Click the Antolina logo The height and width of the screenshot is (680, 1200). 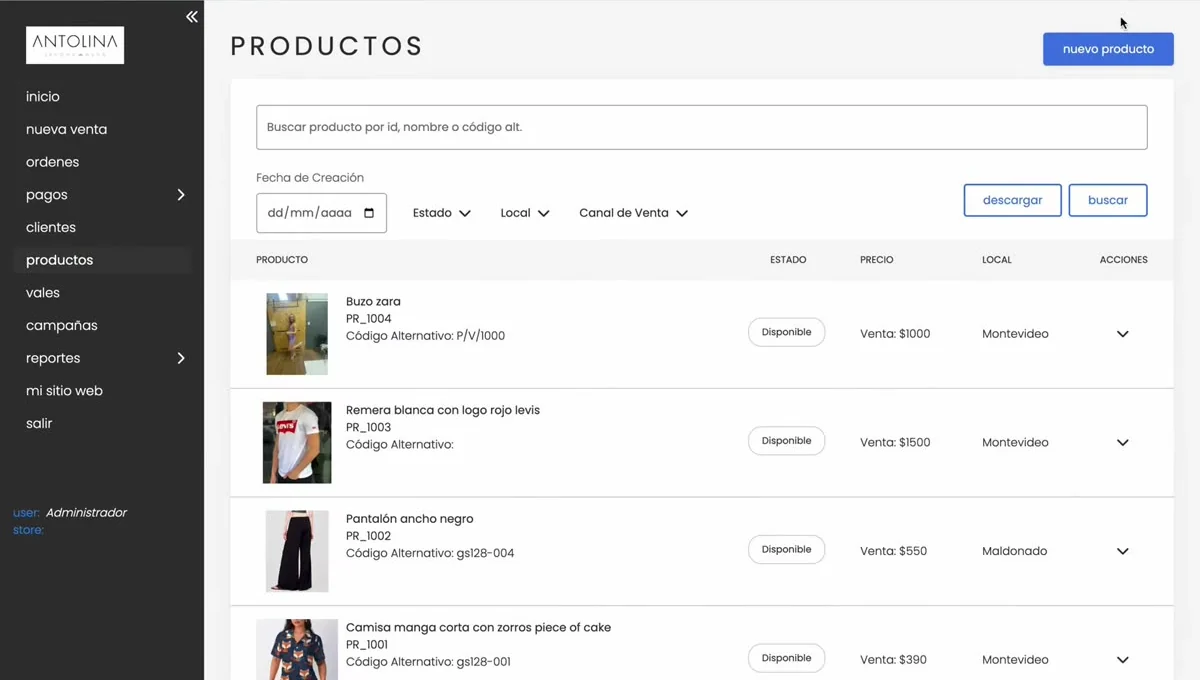click(x=75, y=45)
